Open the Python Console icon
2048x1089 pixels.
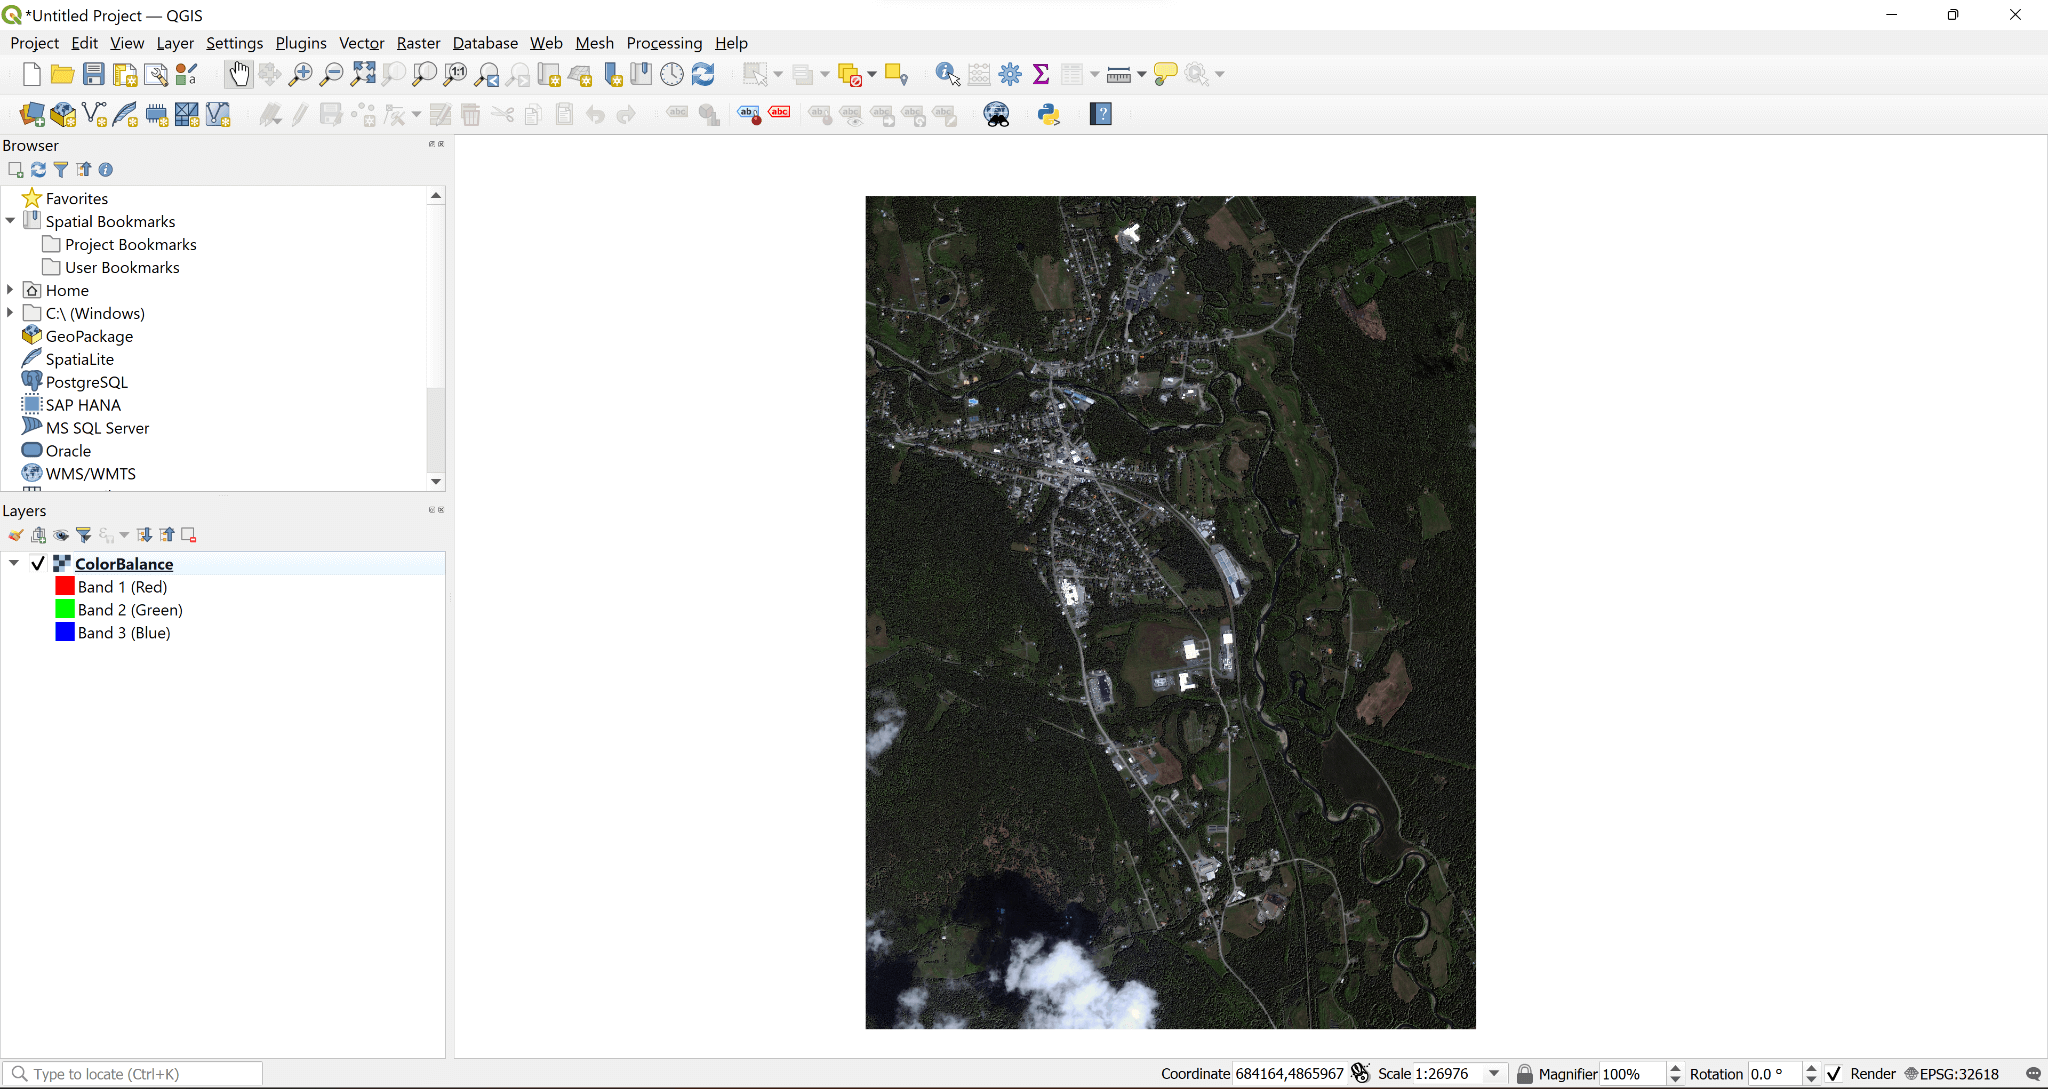pos(1049,114)
